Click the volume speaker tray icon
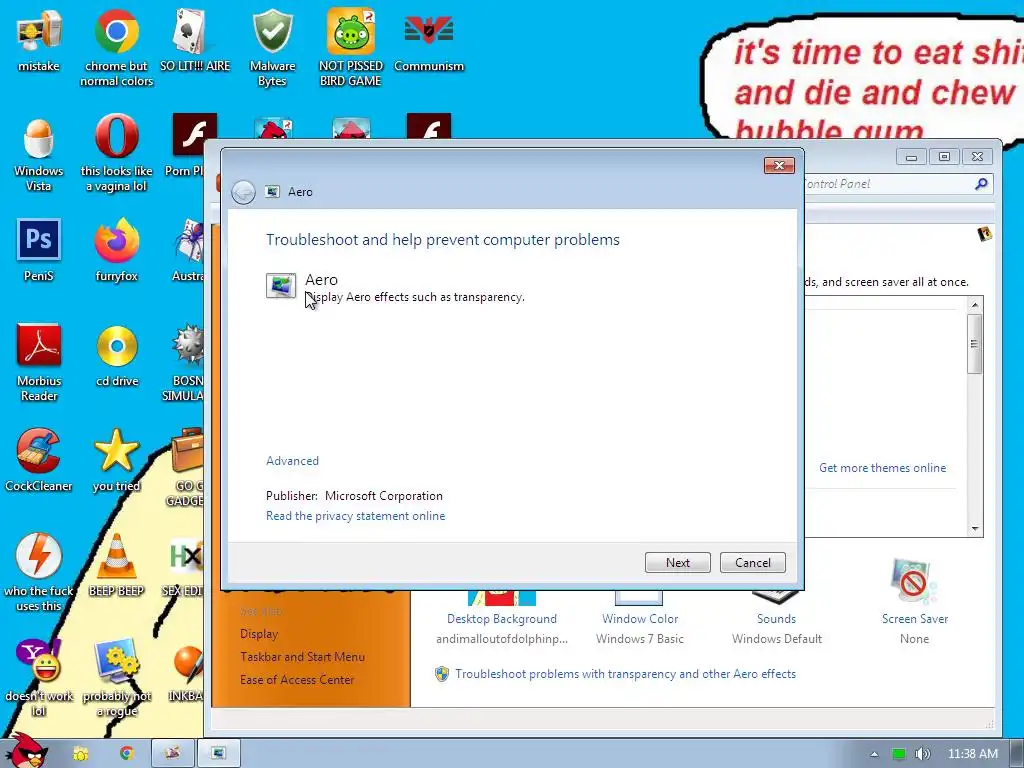 pyautogui.click(x=921, y=754)
